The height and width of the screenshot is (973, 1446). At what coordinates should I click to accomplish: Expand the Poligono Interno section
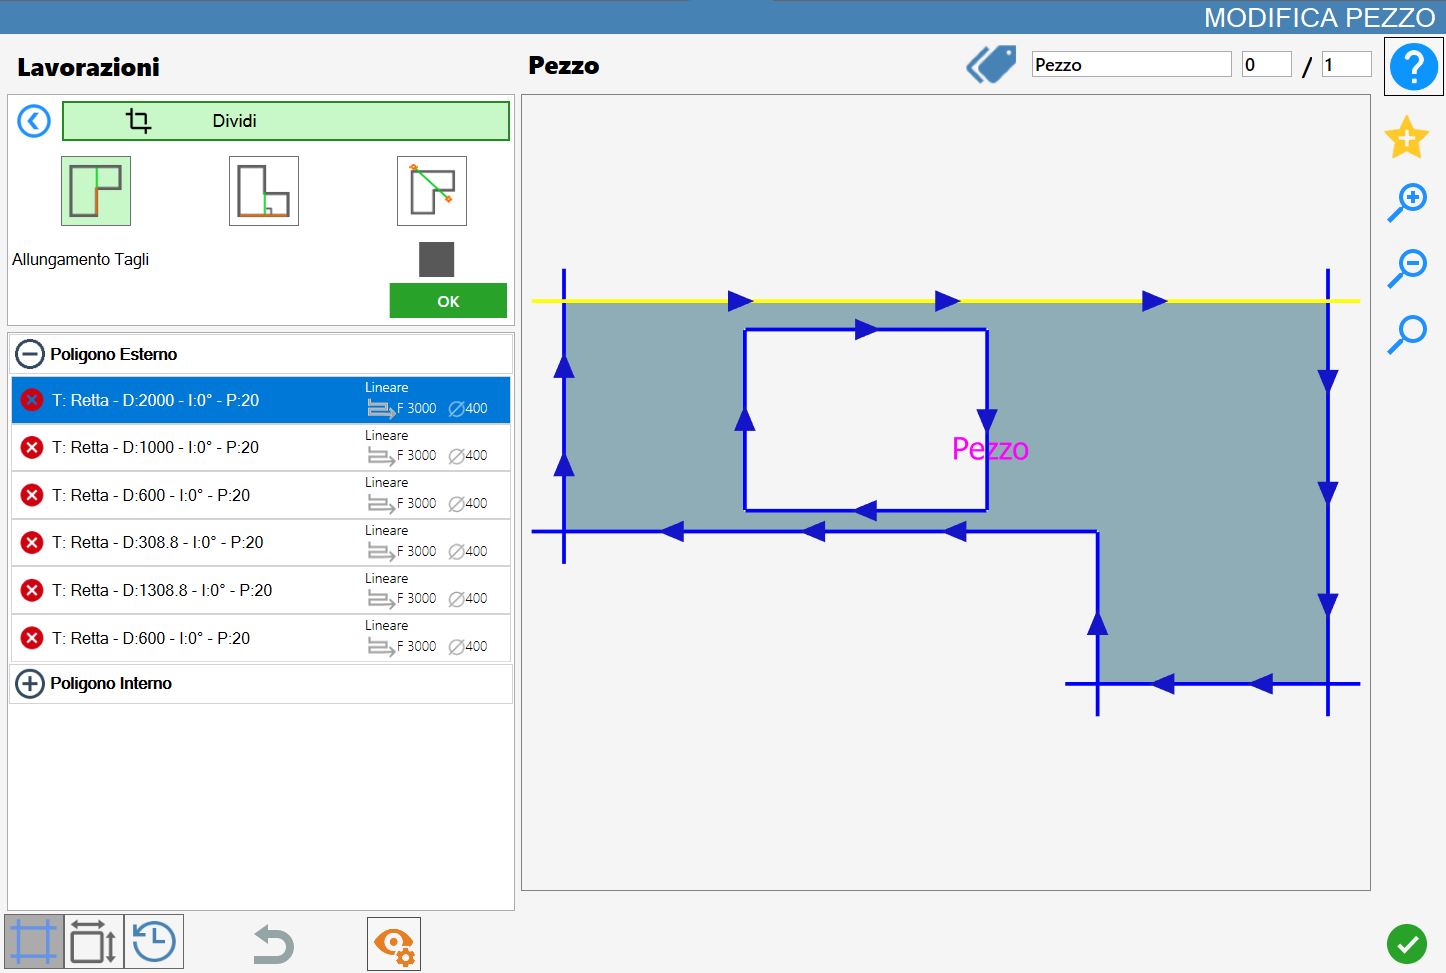pyautogui.click(x=30, y=684)
